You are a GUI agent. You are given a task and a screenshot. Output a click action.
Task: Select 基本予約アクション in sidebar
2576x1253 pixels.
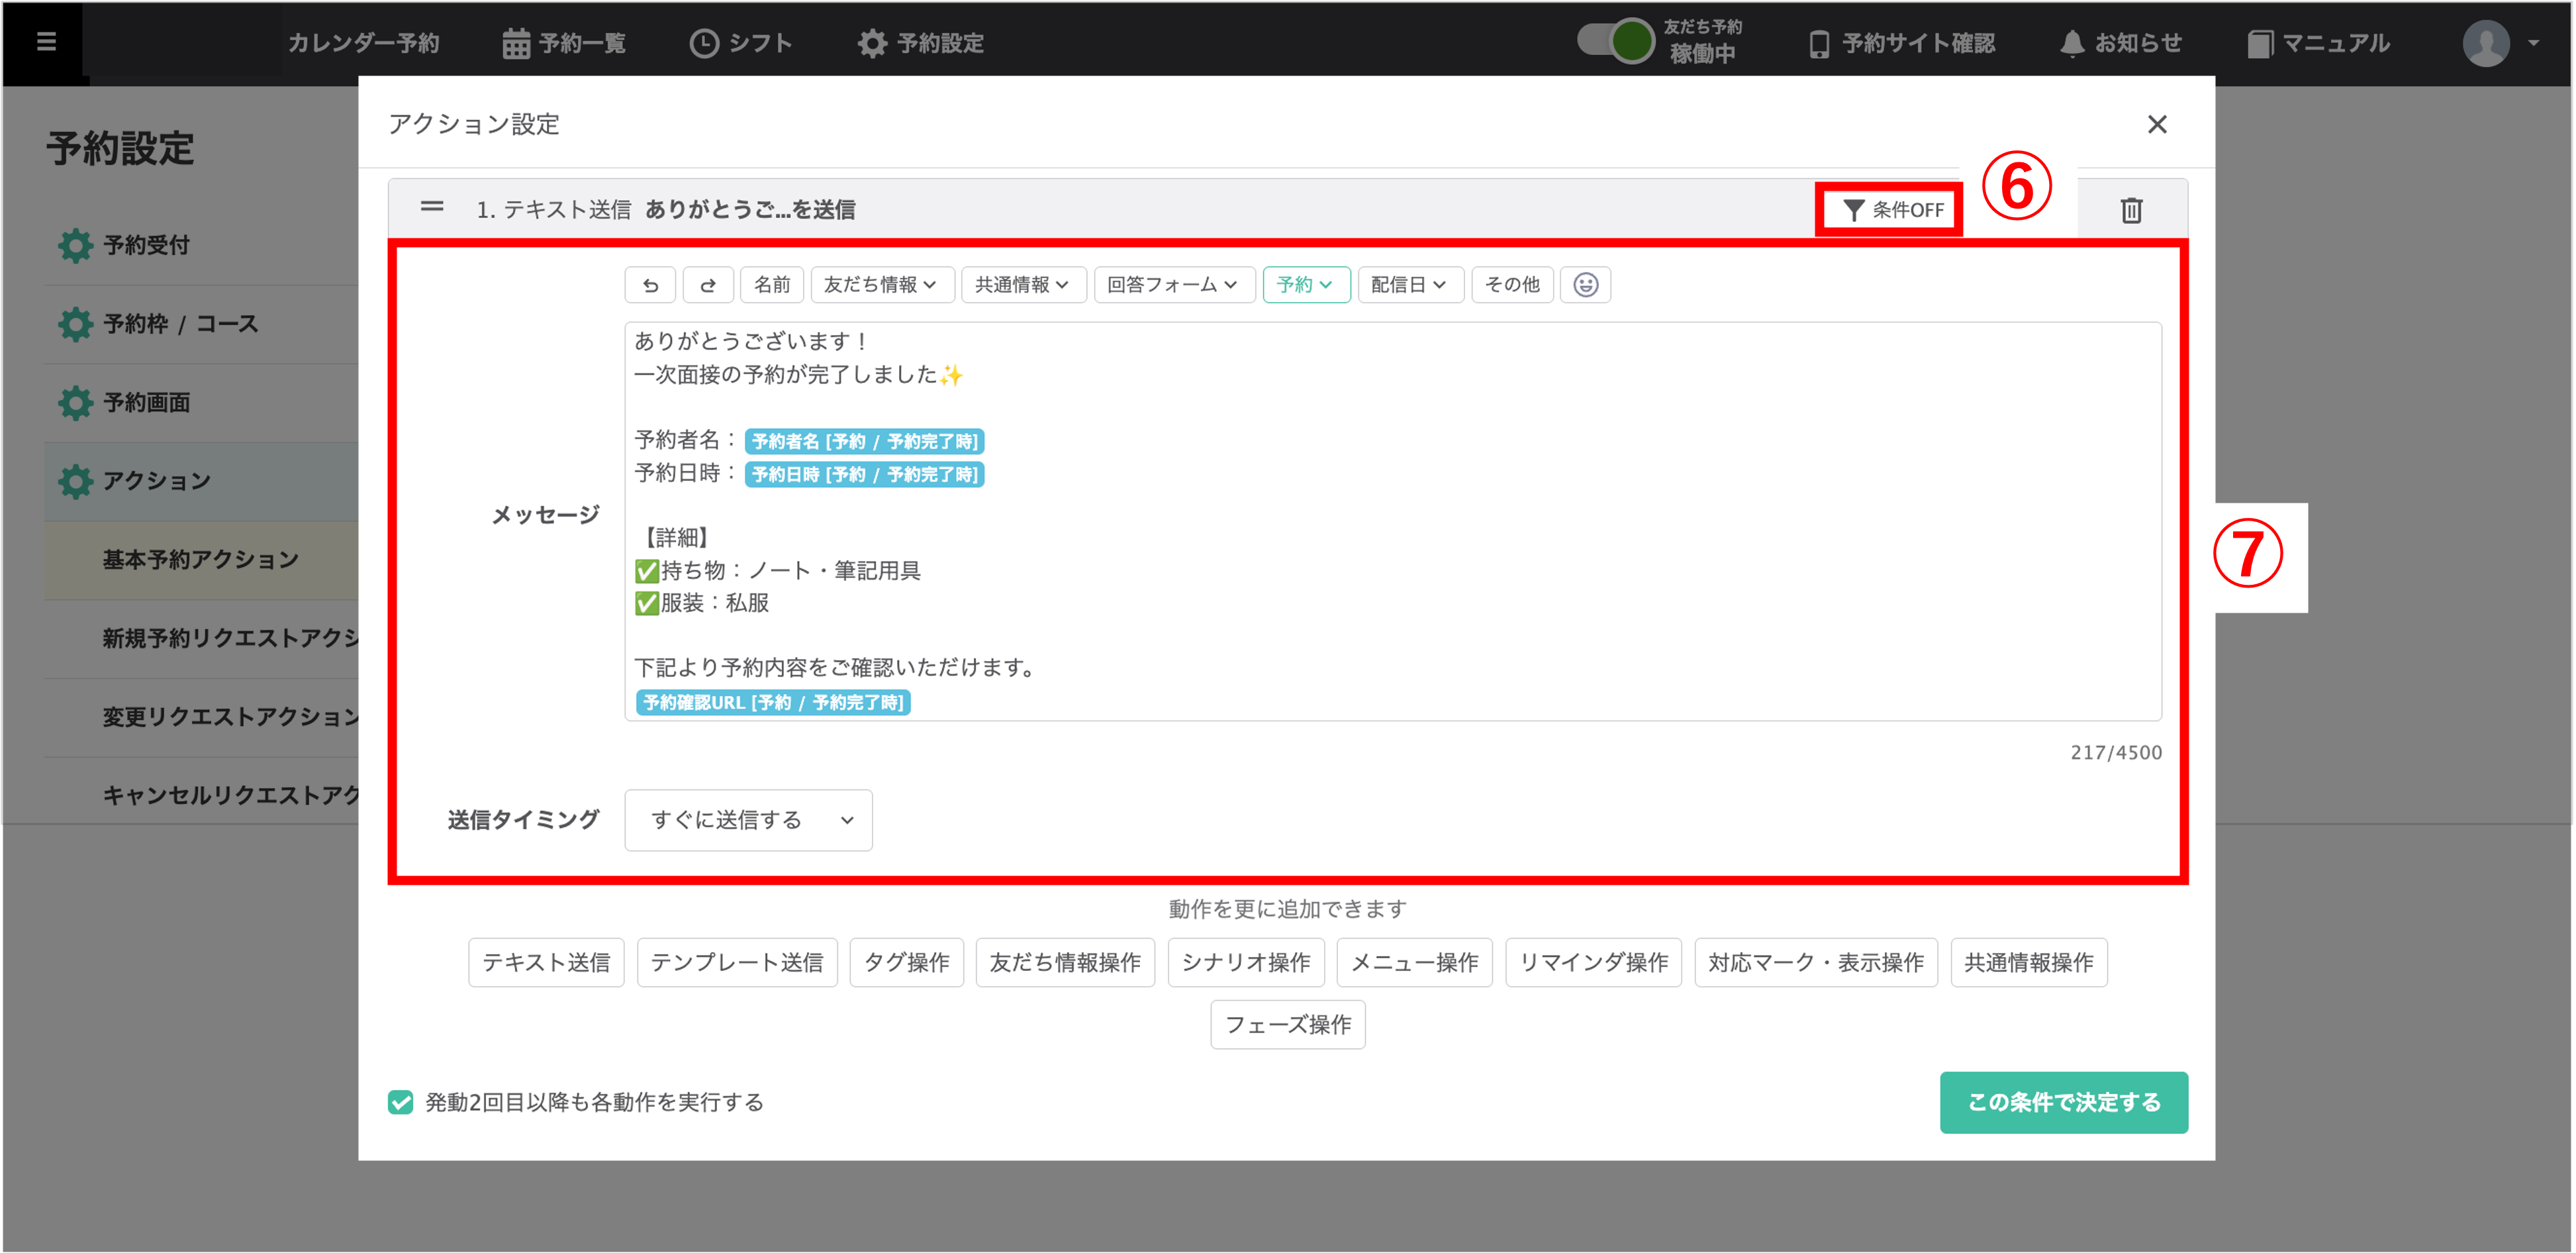(200, 560)
